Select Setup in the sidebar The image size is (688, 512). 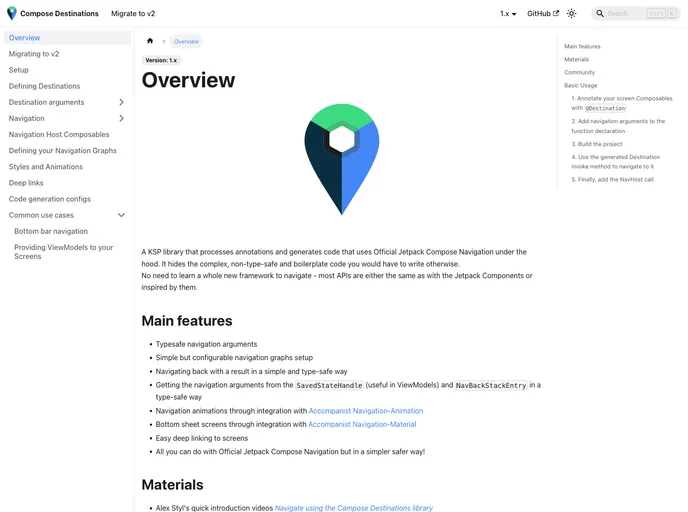tap(19, 70)
